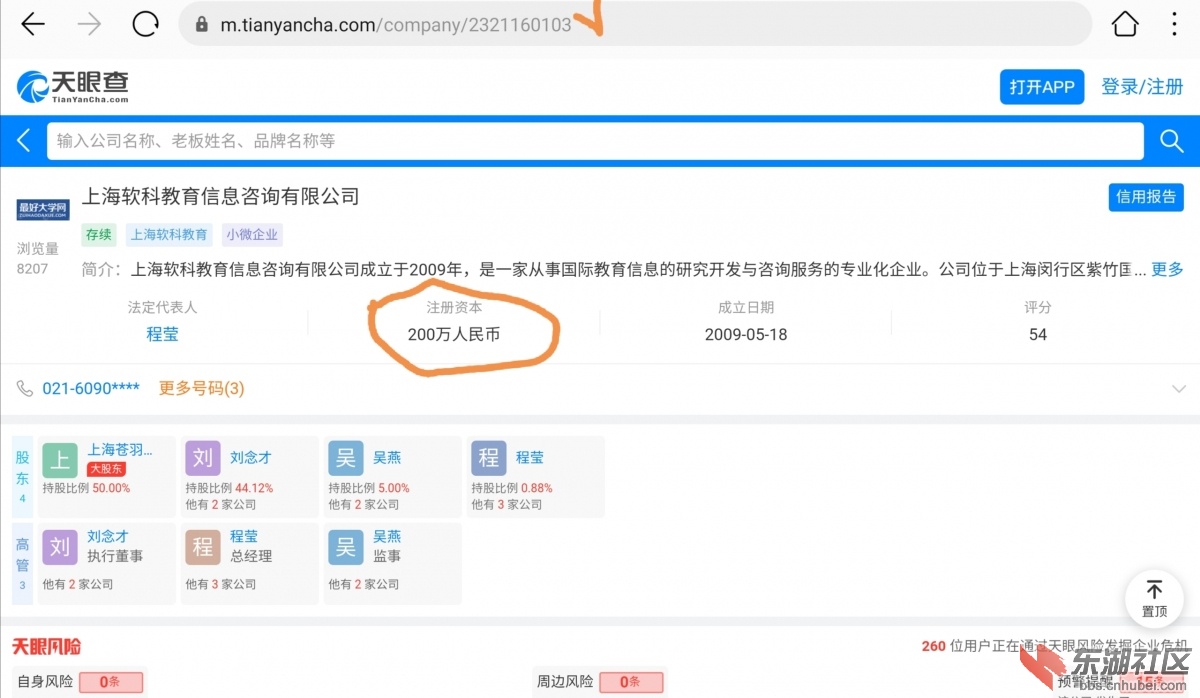Open the browser home page icon
Image resolution: width=1200 pixels, height=698 pixels.
pyautogui.click(x=1125, y=24)
